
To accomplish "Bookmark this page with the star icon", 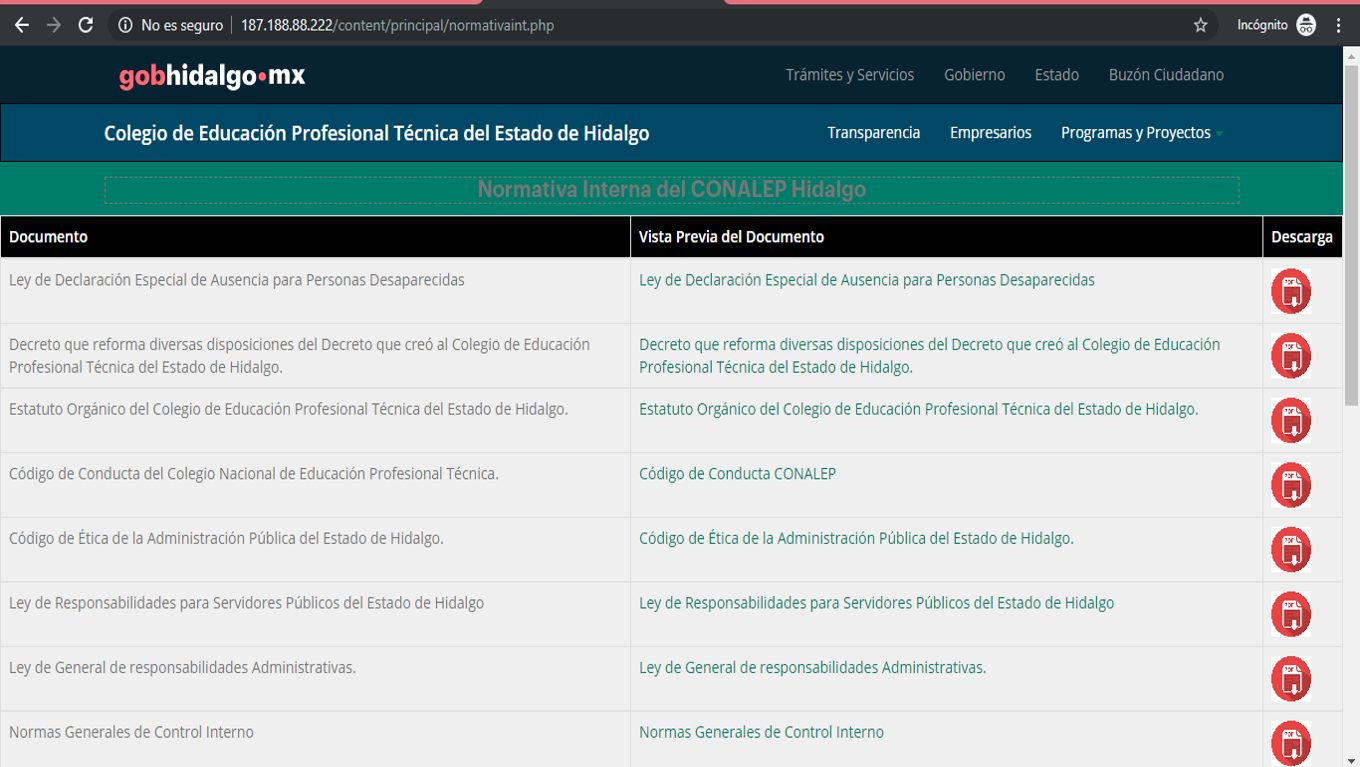I will 1201,25.
